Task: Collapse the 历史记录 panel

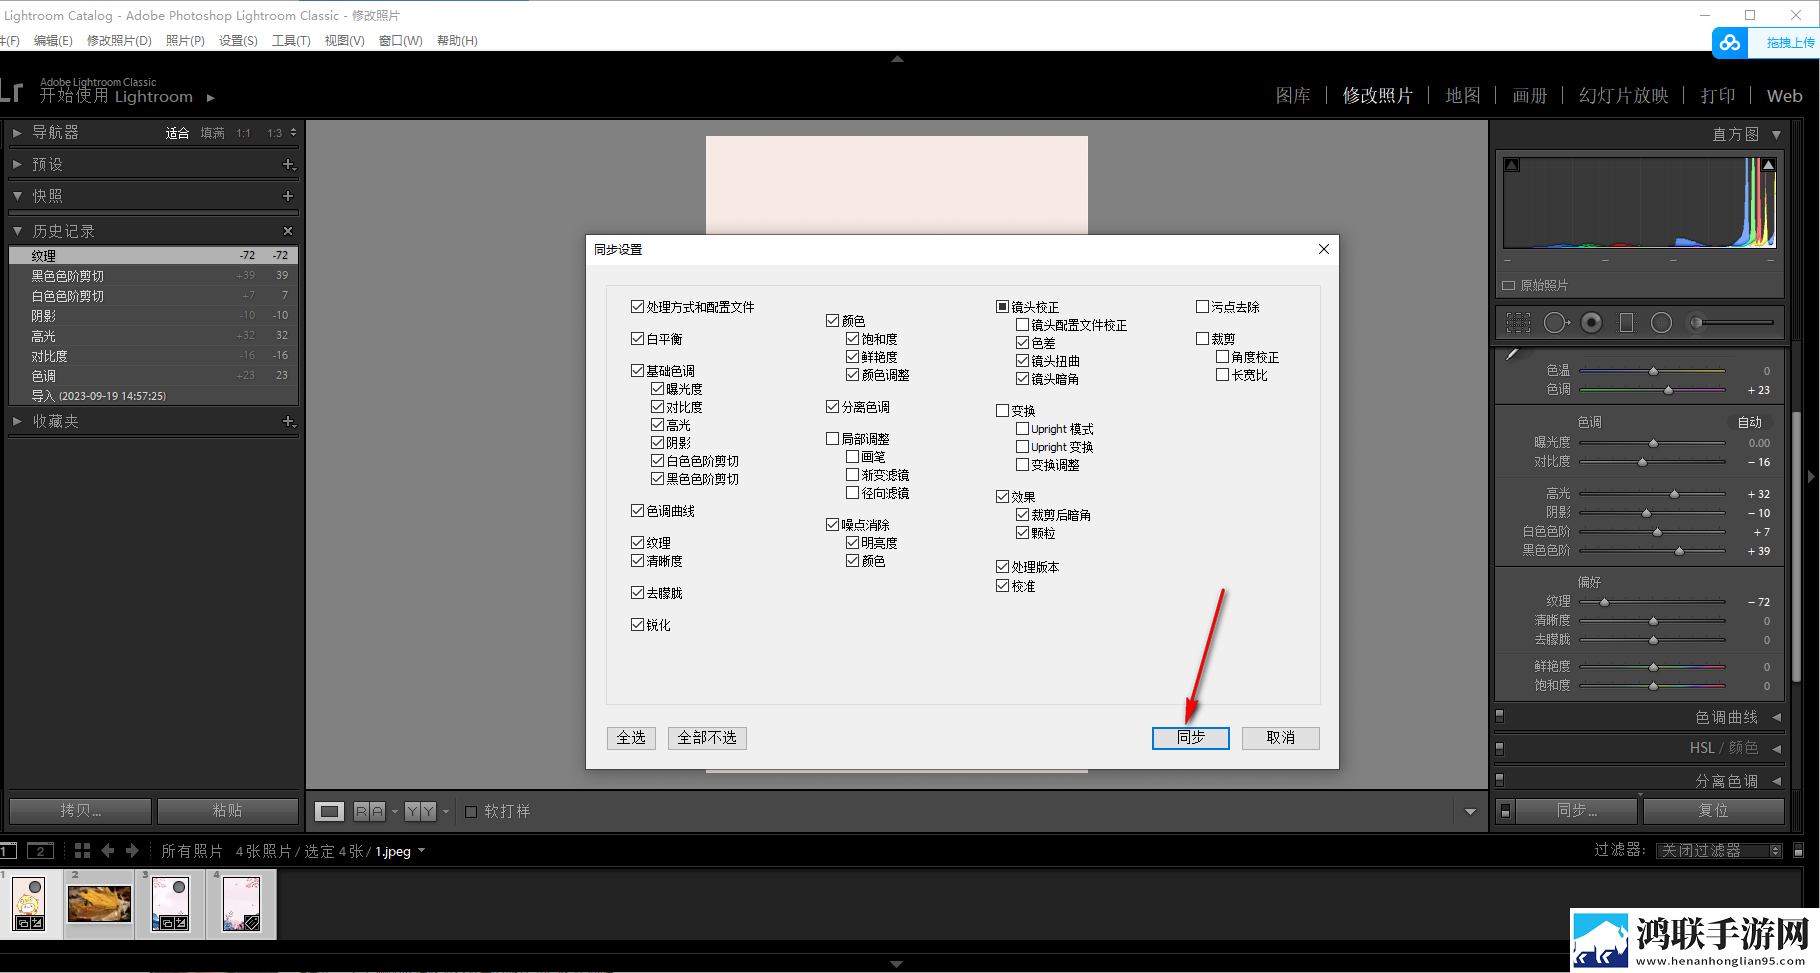Action: point(17,231)
